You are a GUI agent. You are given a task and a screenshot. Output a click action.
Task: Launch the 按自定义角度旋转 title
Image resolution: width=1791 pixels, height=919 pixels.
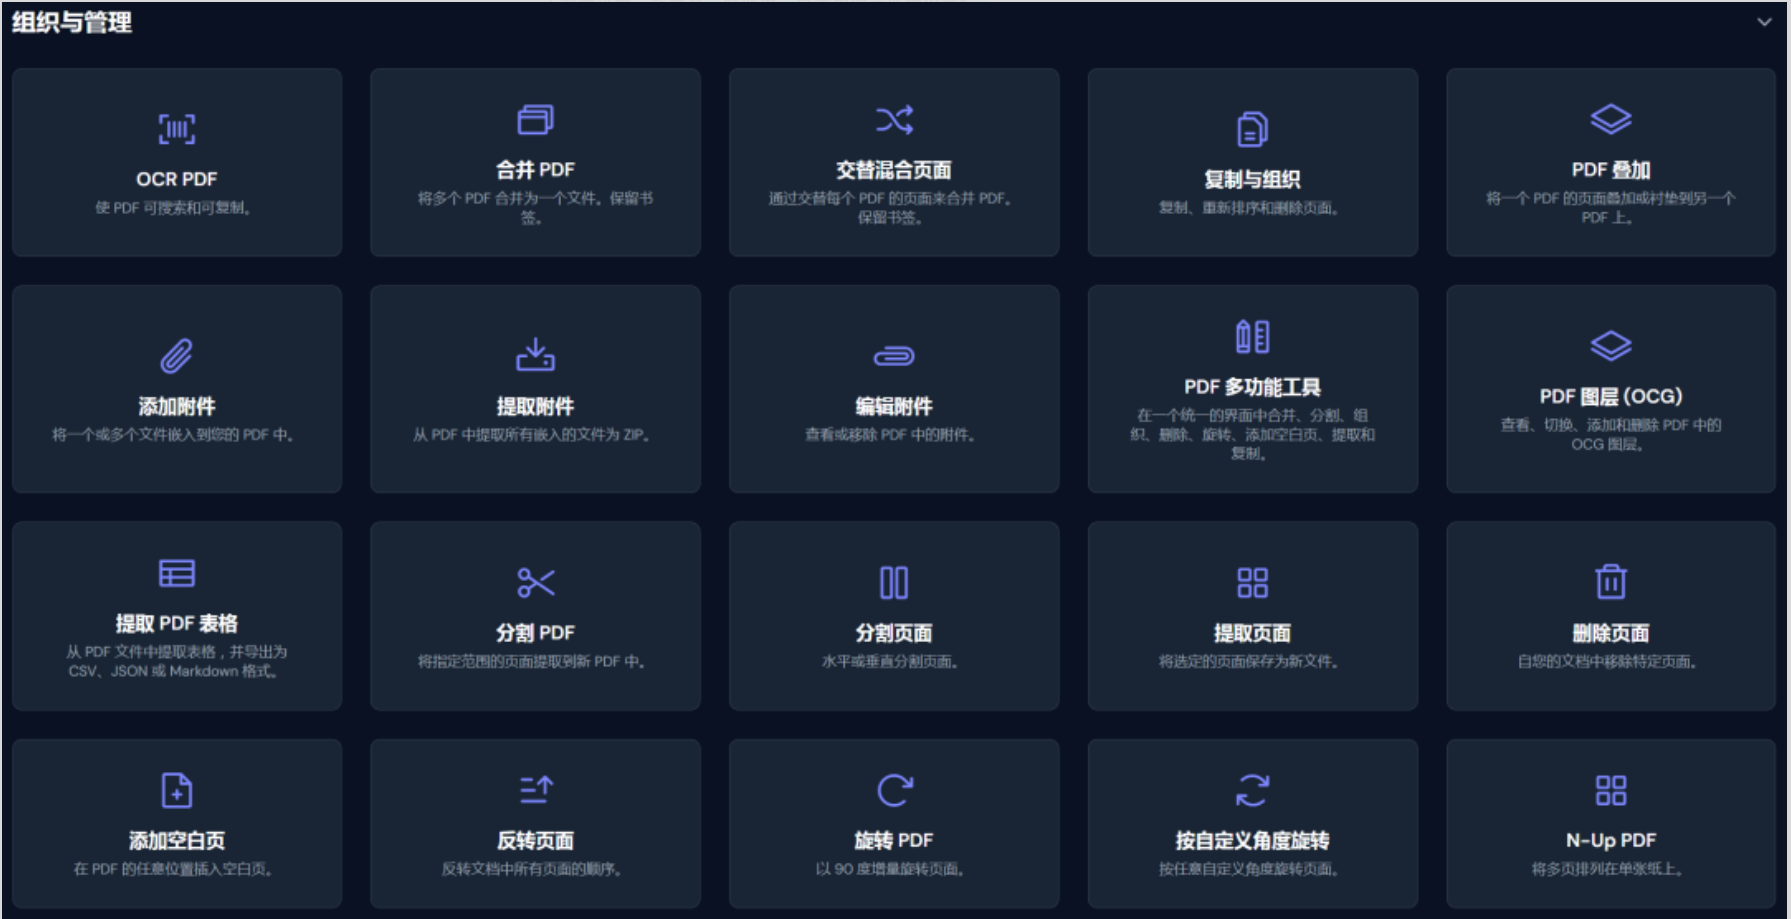1252,840
